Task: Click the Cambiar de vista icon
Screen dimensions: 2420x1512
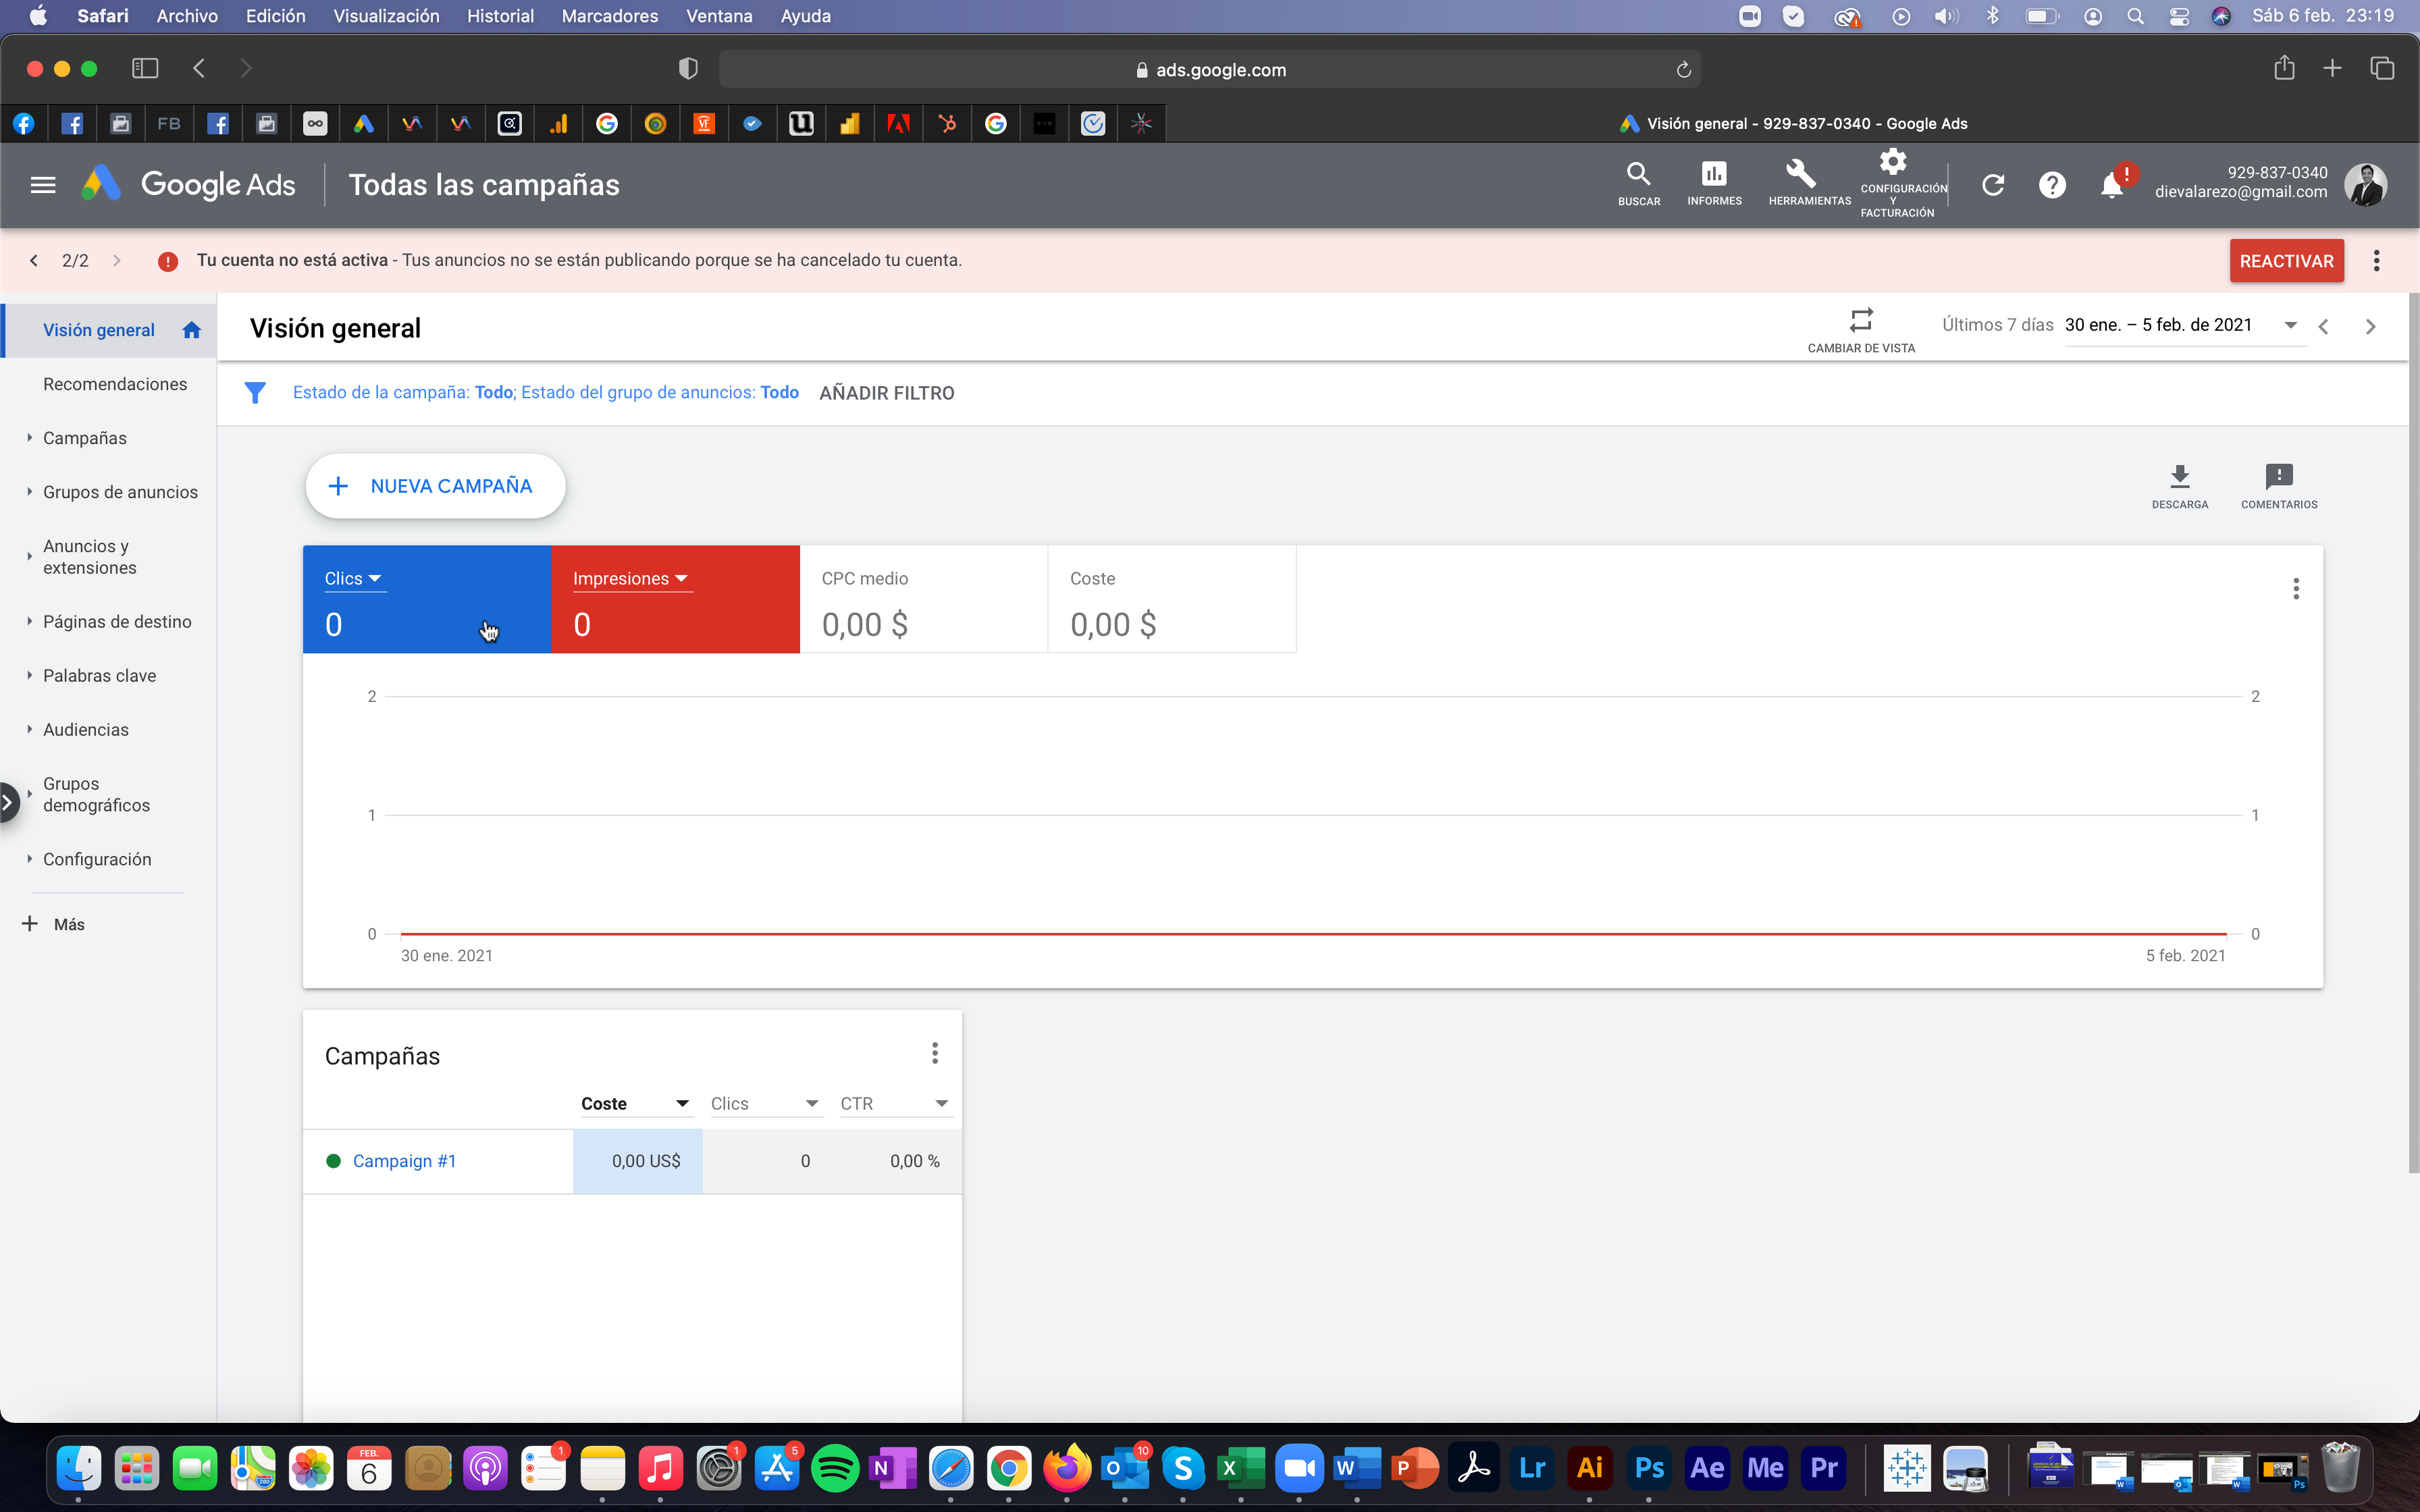Action: click(x=1861, y=330)
